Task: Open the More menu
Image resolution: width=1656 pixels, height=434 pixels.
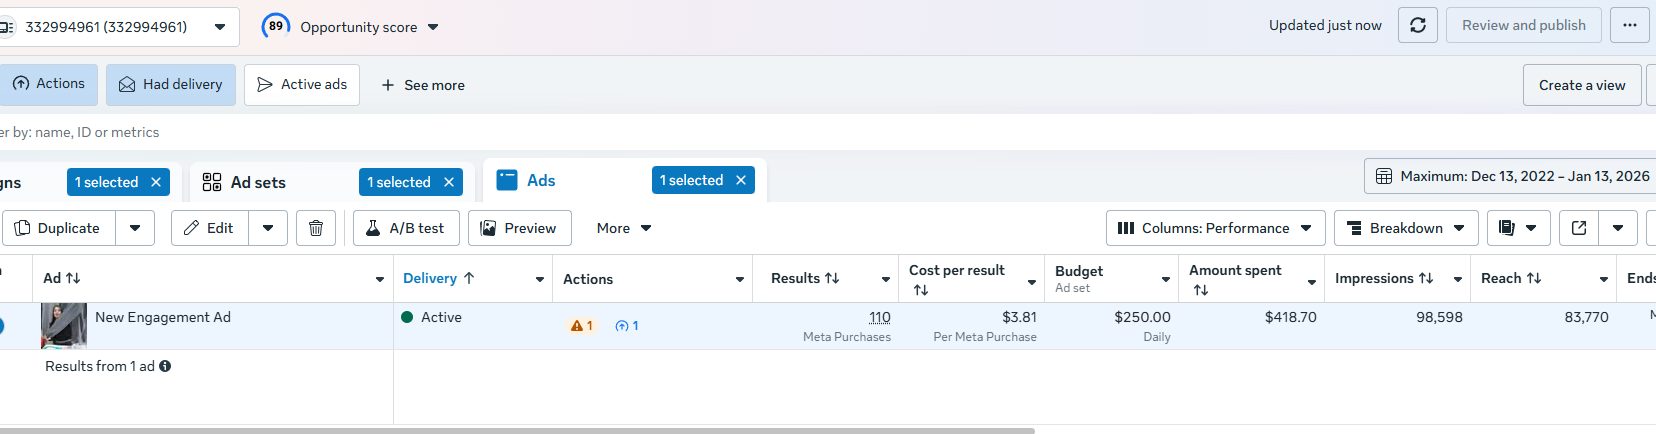Action: [x=623, y=228]
